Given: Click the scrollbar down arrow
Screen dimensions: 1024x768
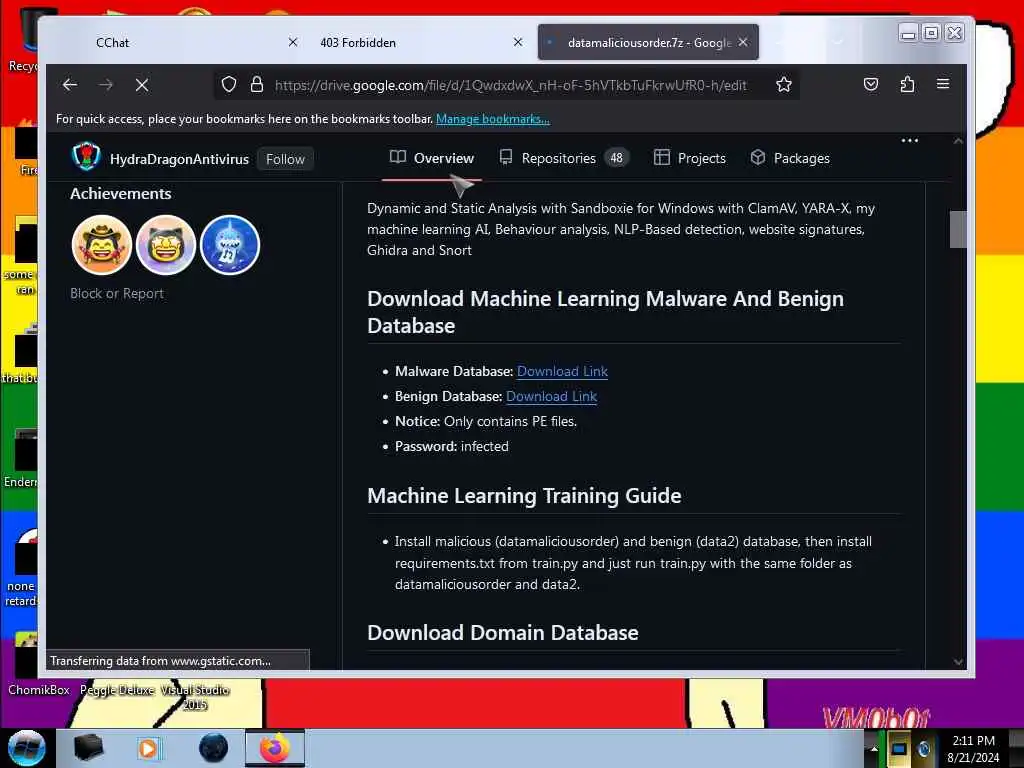Looking at the screenshot, I should click(x=958, y=662).
